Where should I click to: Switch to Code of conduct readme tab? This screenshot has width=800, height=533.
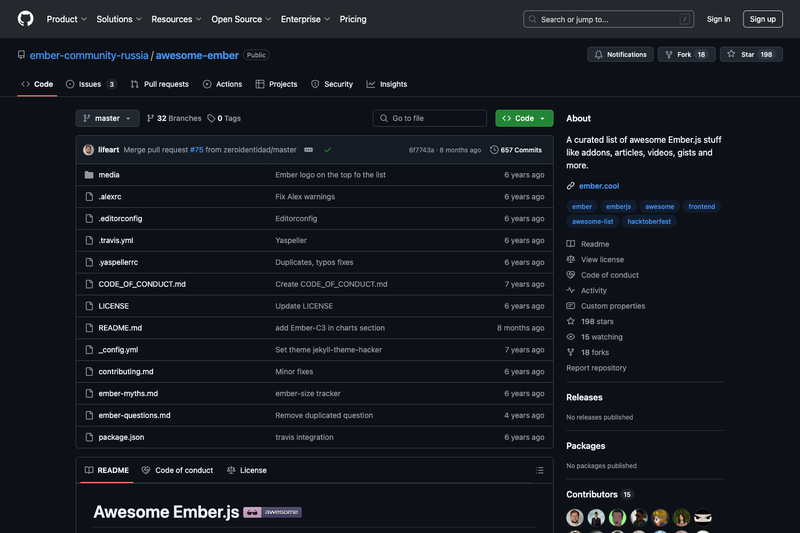click(178, 470)
